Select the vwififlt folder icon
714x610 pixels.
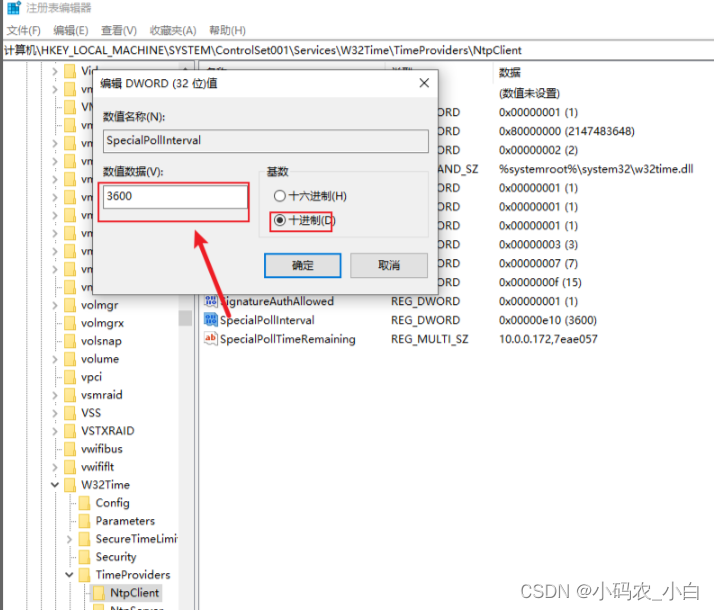pyautogui.click(x=70, y=466)
